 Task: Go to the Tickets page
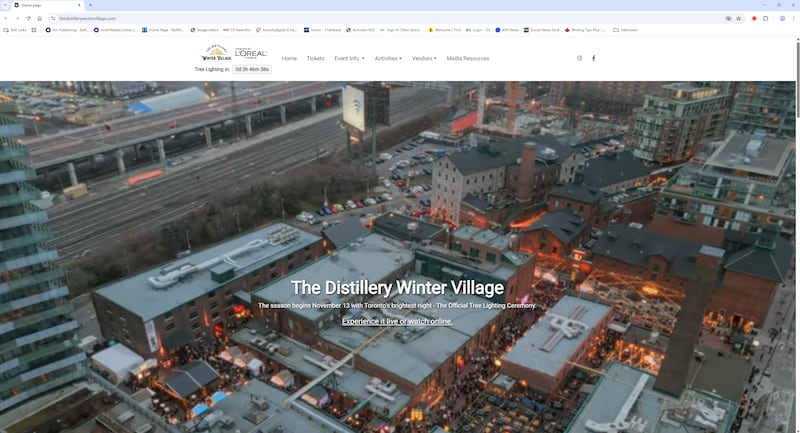click(315, 58)
